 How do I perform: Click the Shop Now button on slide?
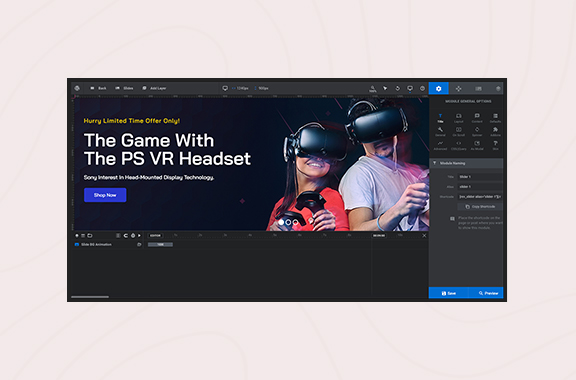[x=105, y=195]
